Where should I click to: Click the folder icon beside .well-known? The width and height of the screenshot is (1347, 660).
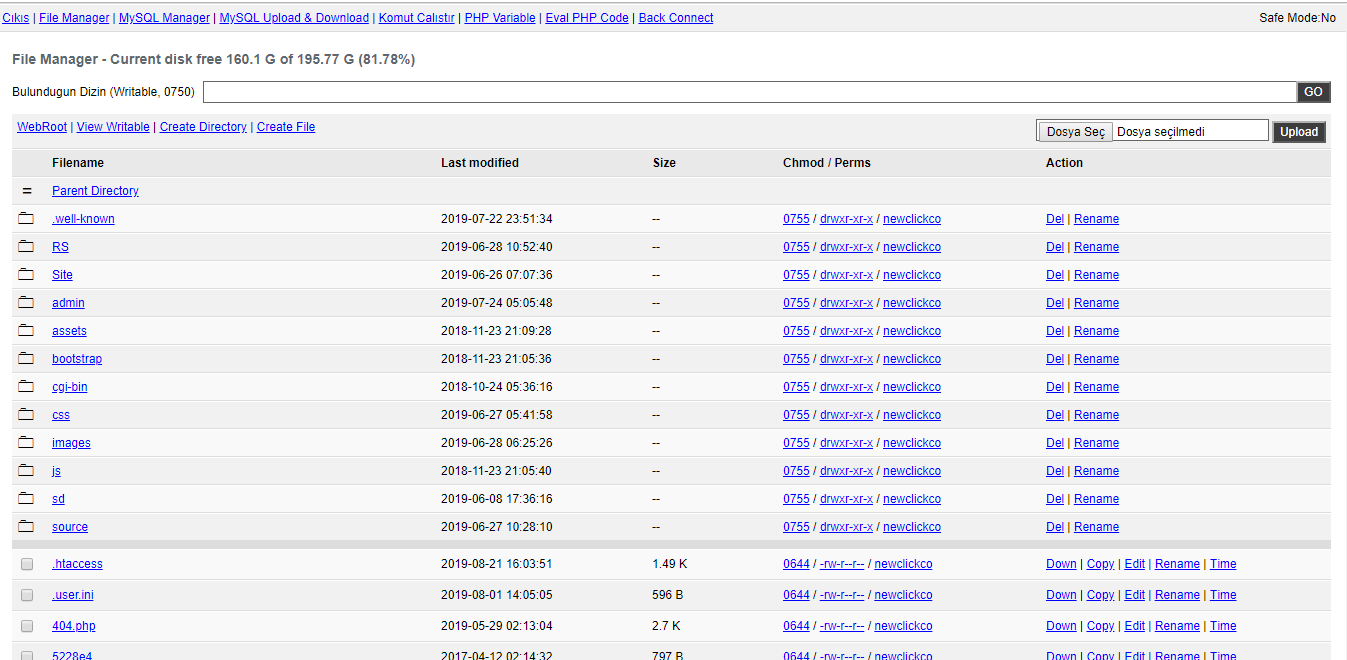(26, 219)
